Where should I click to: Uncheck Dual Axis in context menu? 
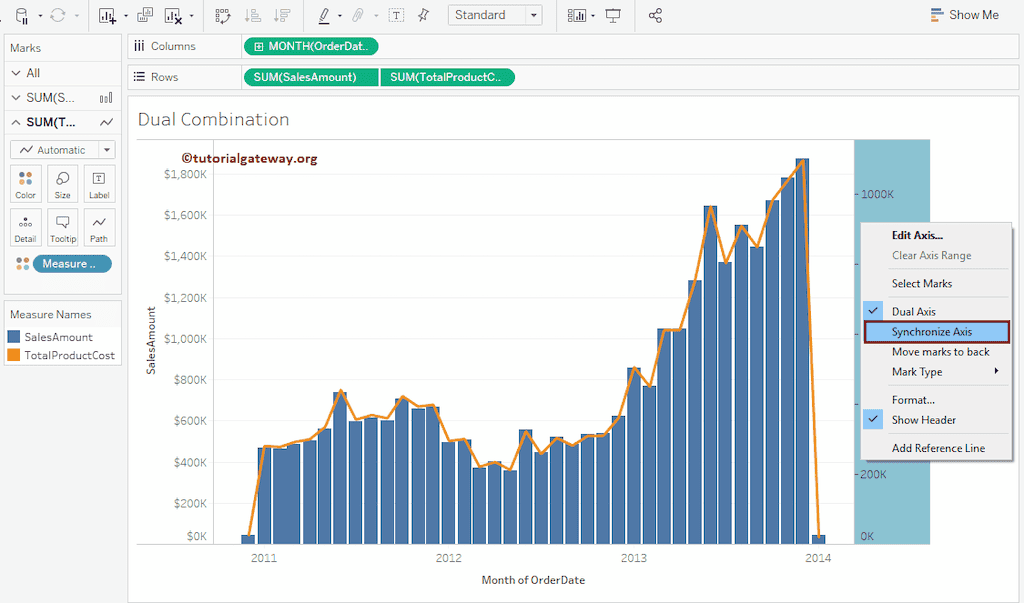click(x=914, y=312)
